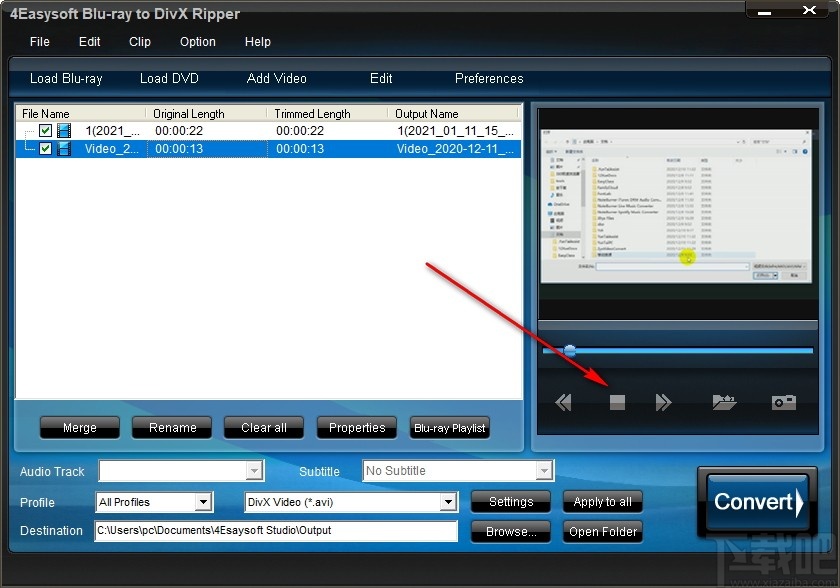Click the Add Video toolbar item
This screenshot has width=840, height=588.
tap(276, 78)
